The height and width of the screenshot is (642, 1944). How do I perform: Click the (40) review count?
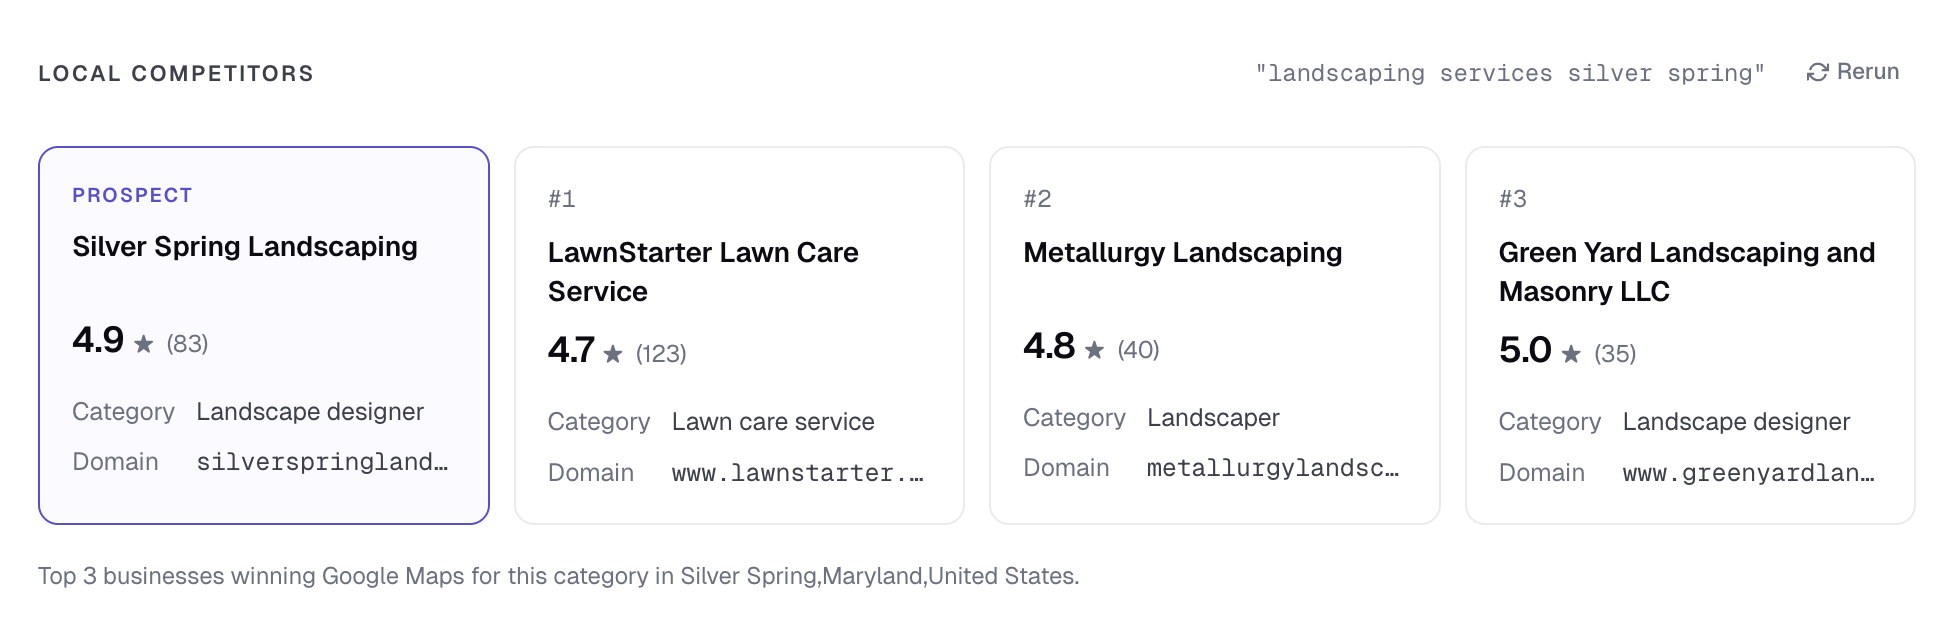pyautogui.click(x=1138, y=350)
